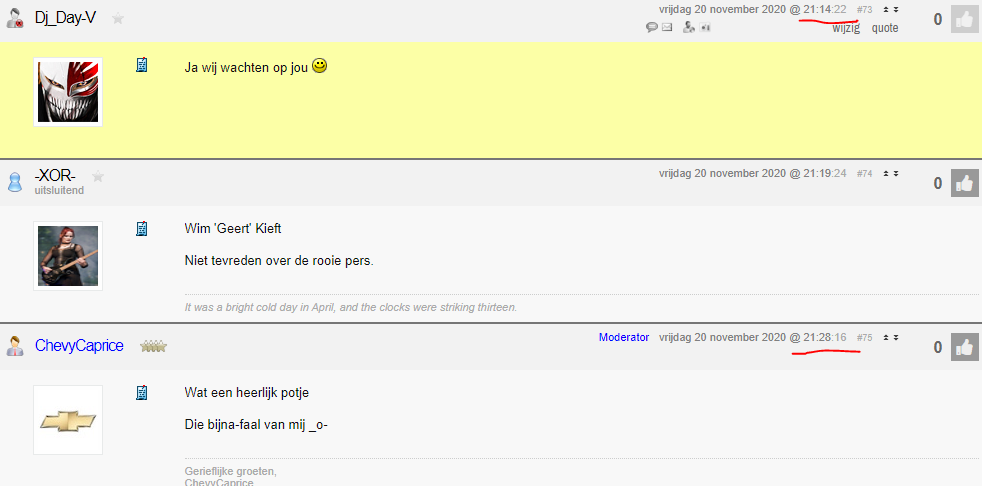Open post permalink #74

[864, 173]
